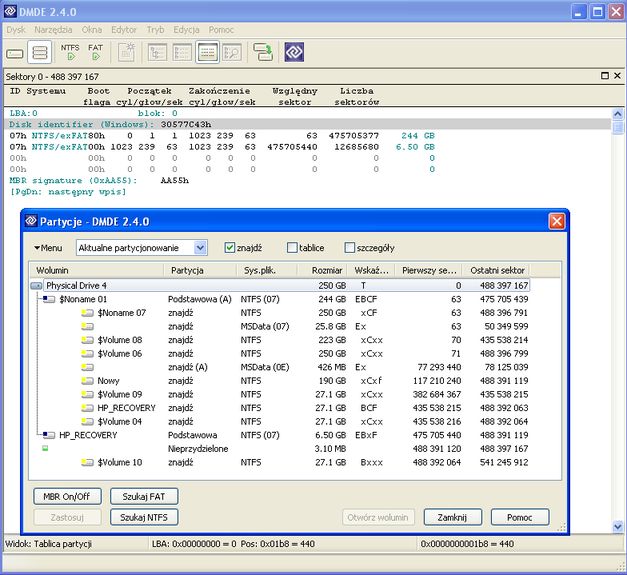
Task: Close the sector editor pane
Action: [617, 76]
